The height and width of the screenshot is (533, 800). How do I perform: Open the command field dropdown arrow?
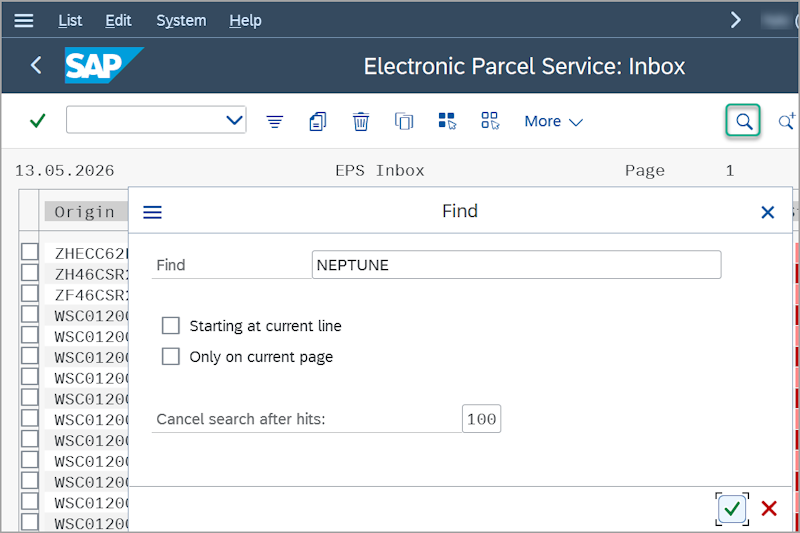[234, 120]
